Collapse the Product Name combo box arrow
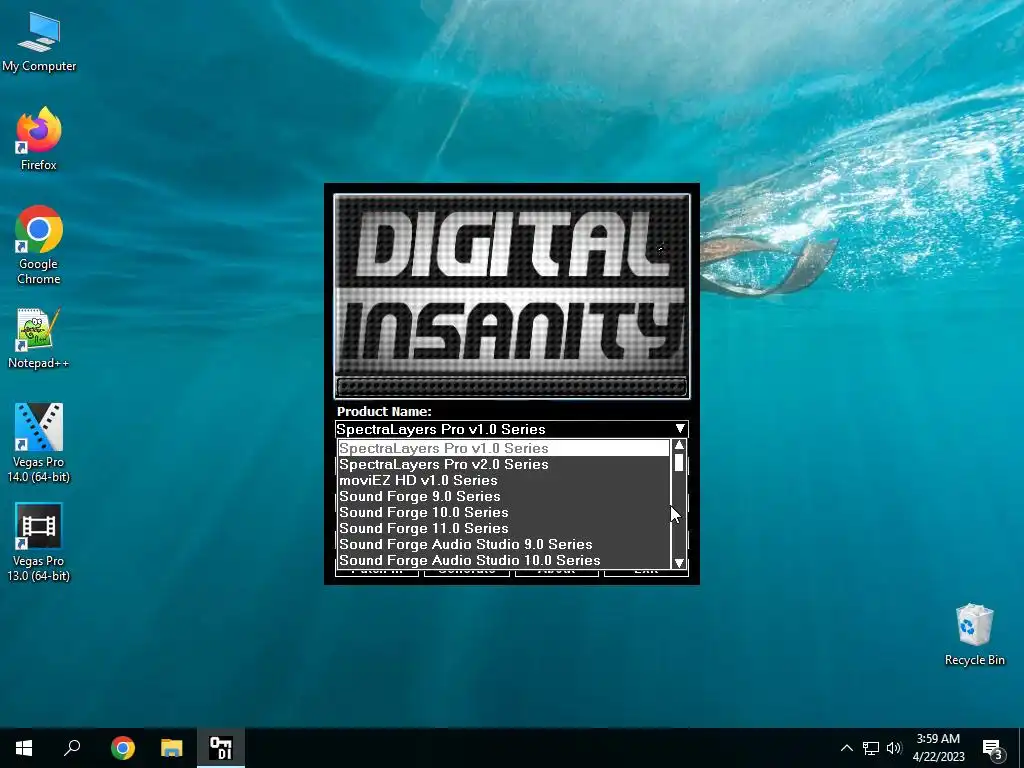Screen dimensions: 1024x768 pos(680,429)
